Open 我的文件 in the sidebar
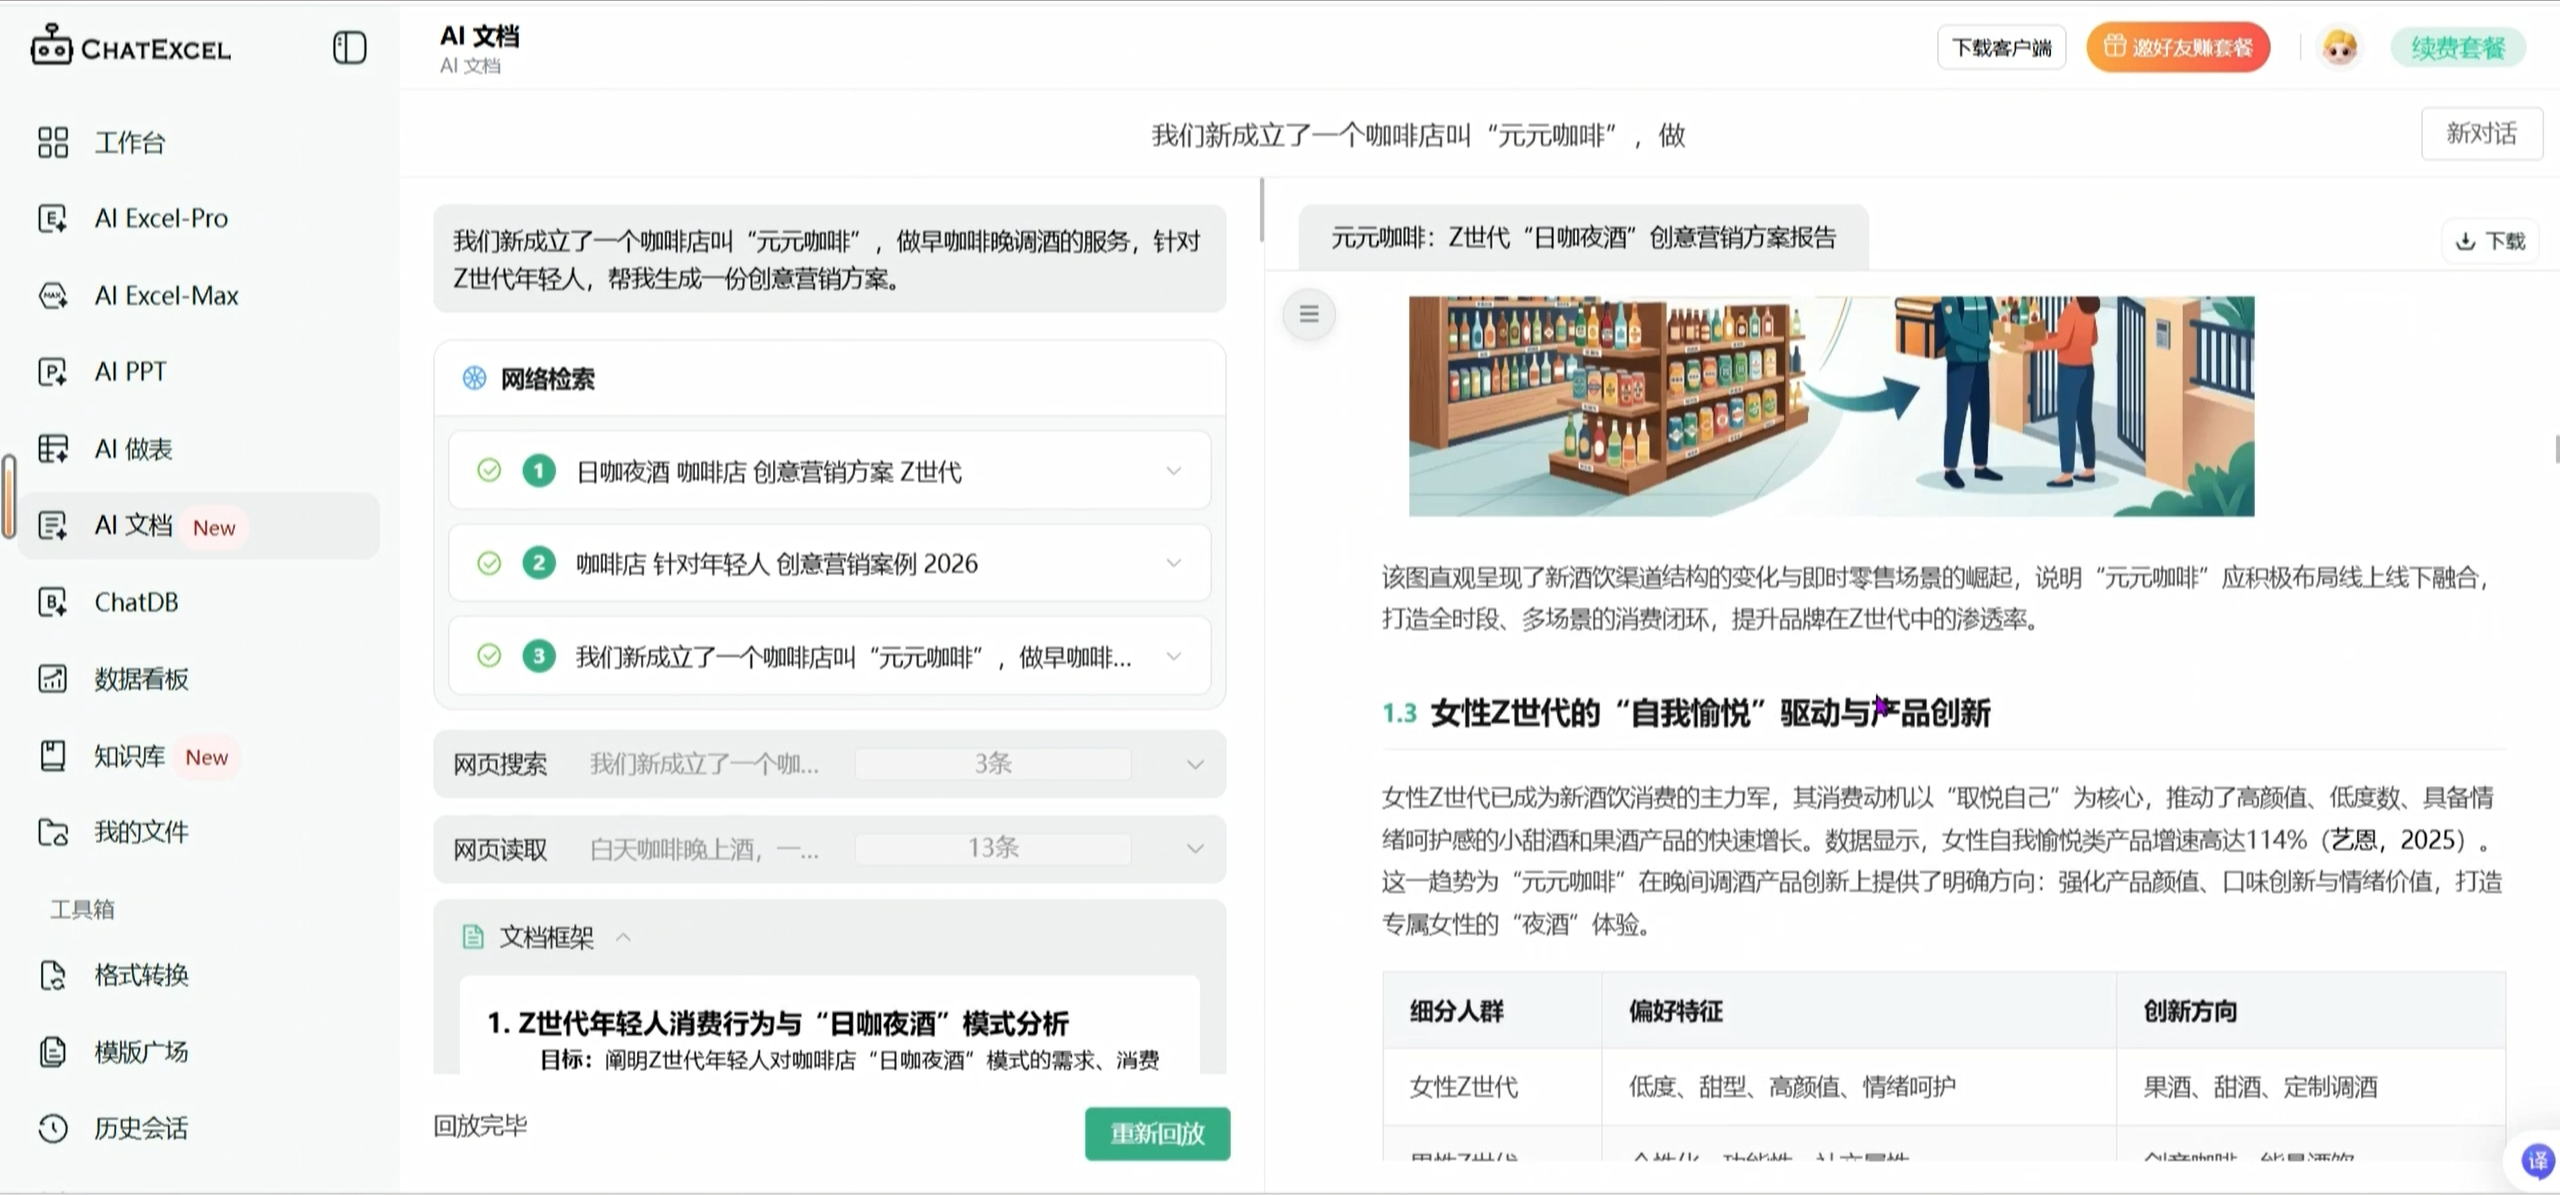Image resolution: width=2560 pixels, height=1195 pixels. click(141, 832)
